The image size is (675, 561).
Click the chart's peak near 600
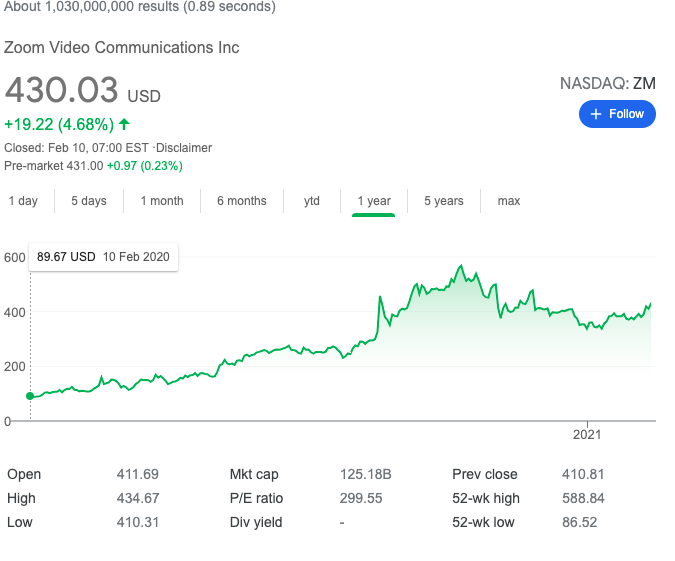[x=461, y=265]
